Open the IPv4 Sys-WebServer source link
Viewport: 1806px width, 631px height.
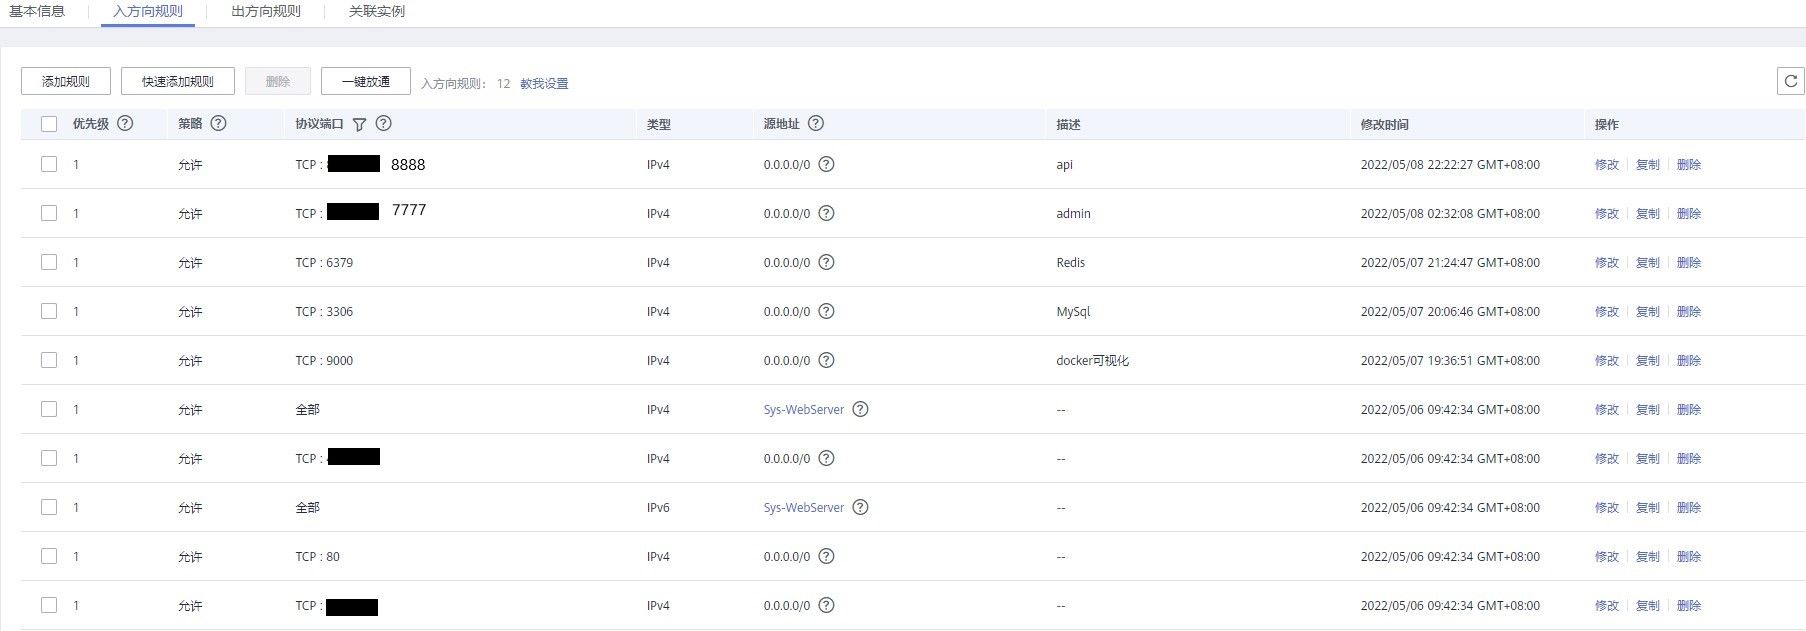[x=804, y=410]
